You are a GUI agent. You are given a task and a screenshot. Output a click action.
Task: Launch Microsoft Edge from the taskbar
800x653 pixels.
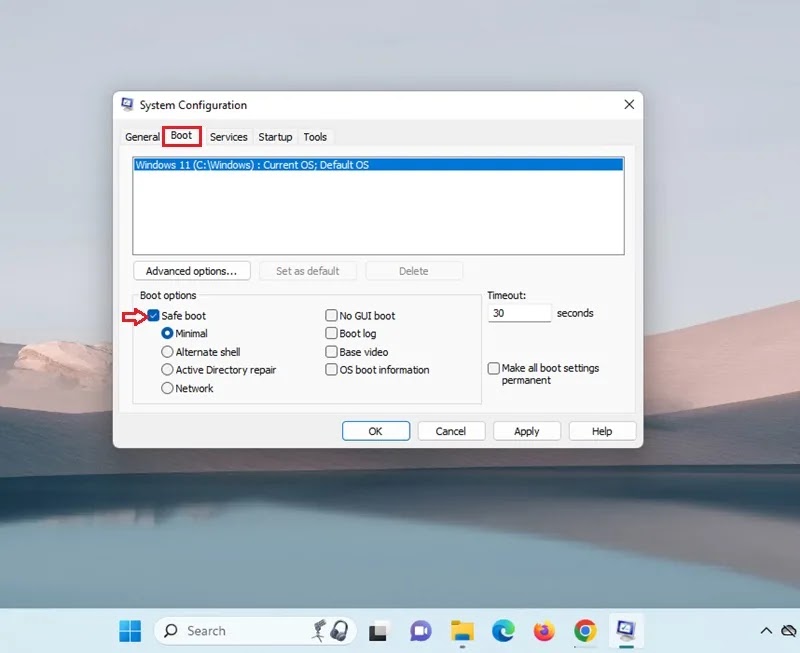(x=503, y=632)
